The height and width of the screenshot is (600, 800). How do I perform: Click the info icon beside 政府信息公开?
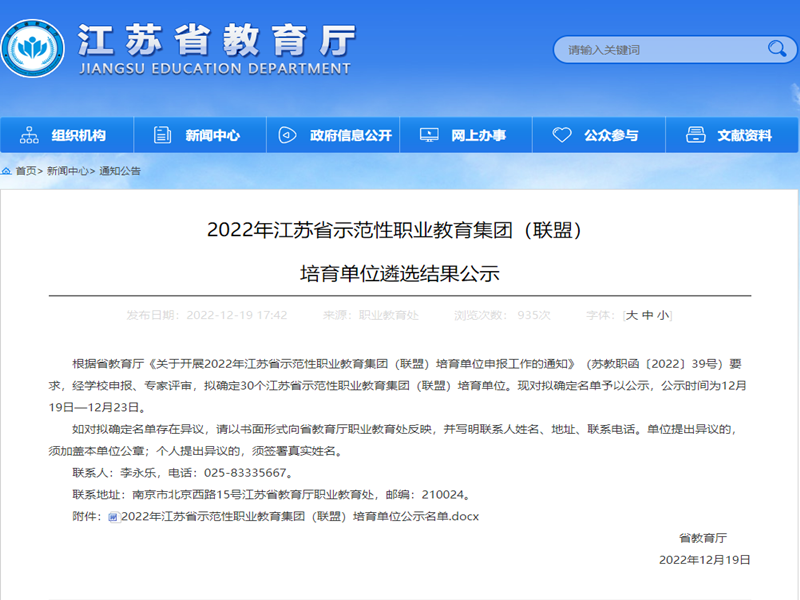(x=290, y=132)
